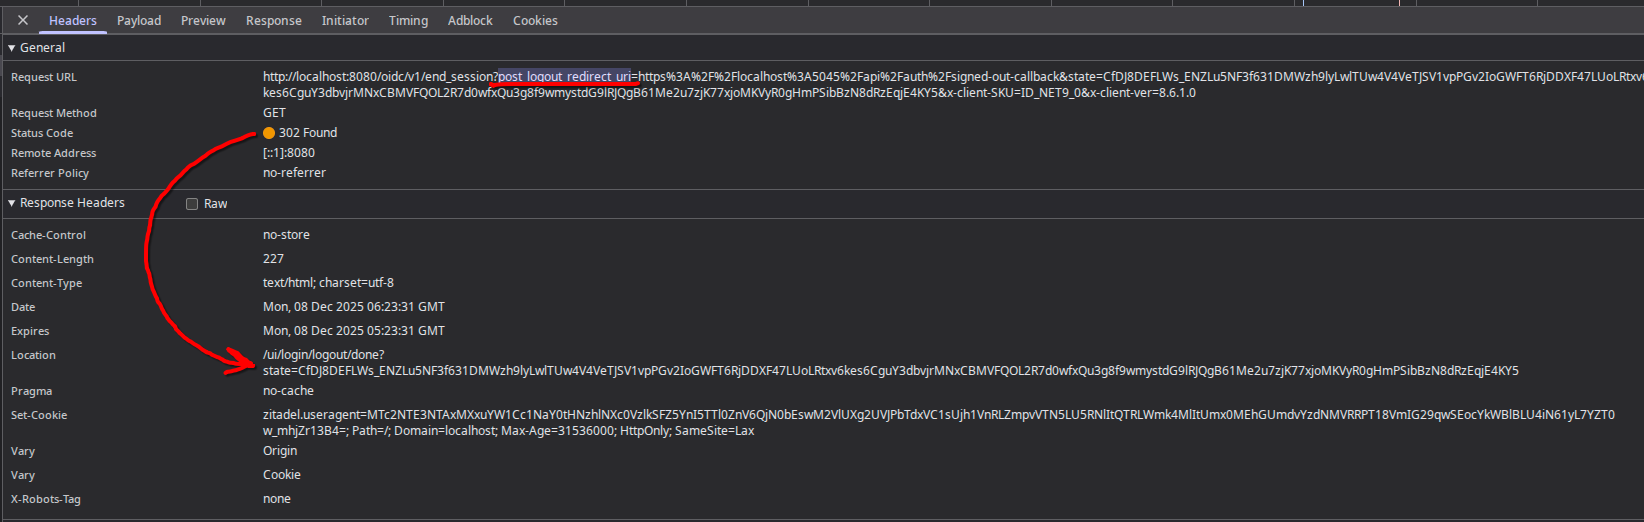The image size is (1644, 522).
Task: Select the Vary header name beside Cookie
Action: click(x=23, y=475)
